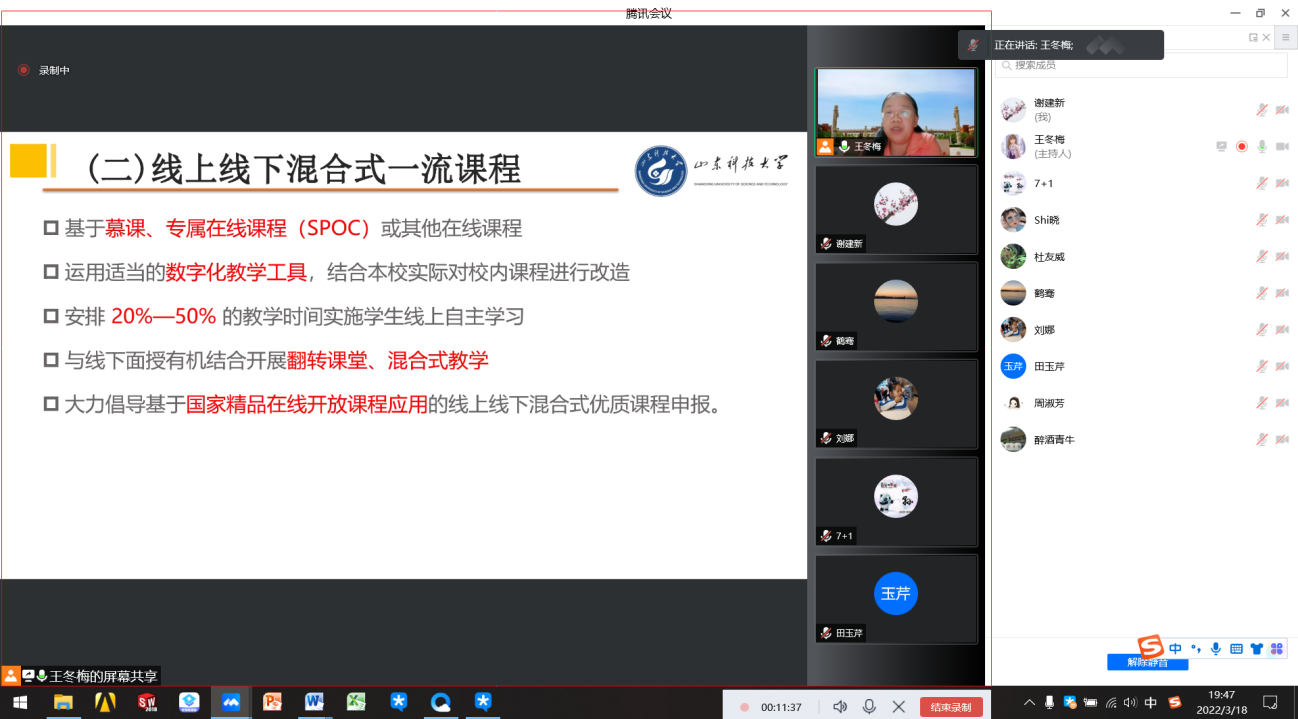1298x719 pixels.
Task: Pop out the members panel window
Action: (x=1253, y=37)
